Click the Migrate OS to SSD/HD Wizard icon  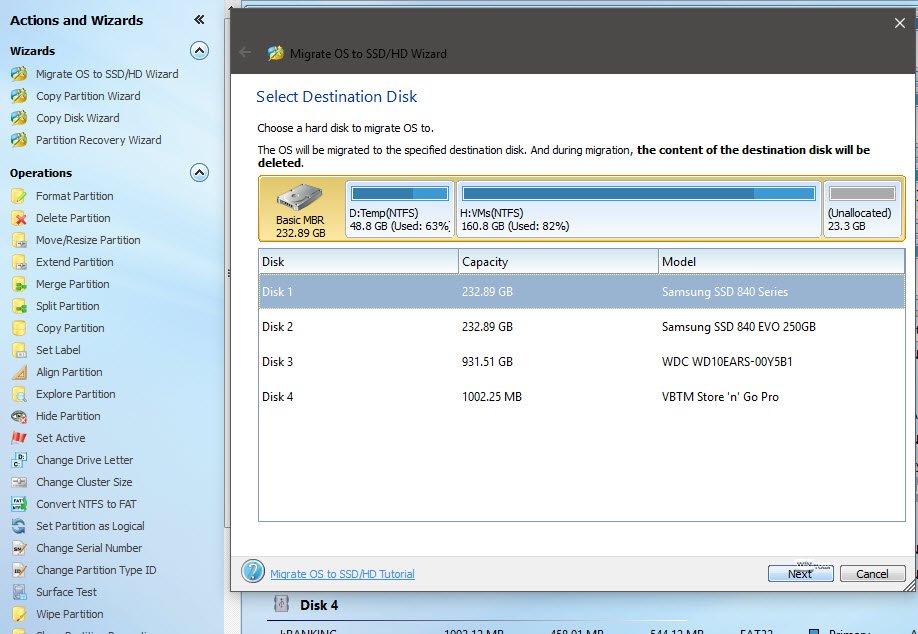(19, 74)
